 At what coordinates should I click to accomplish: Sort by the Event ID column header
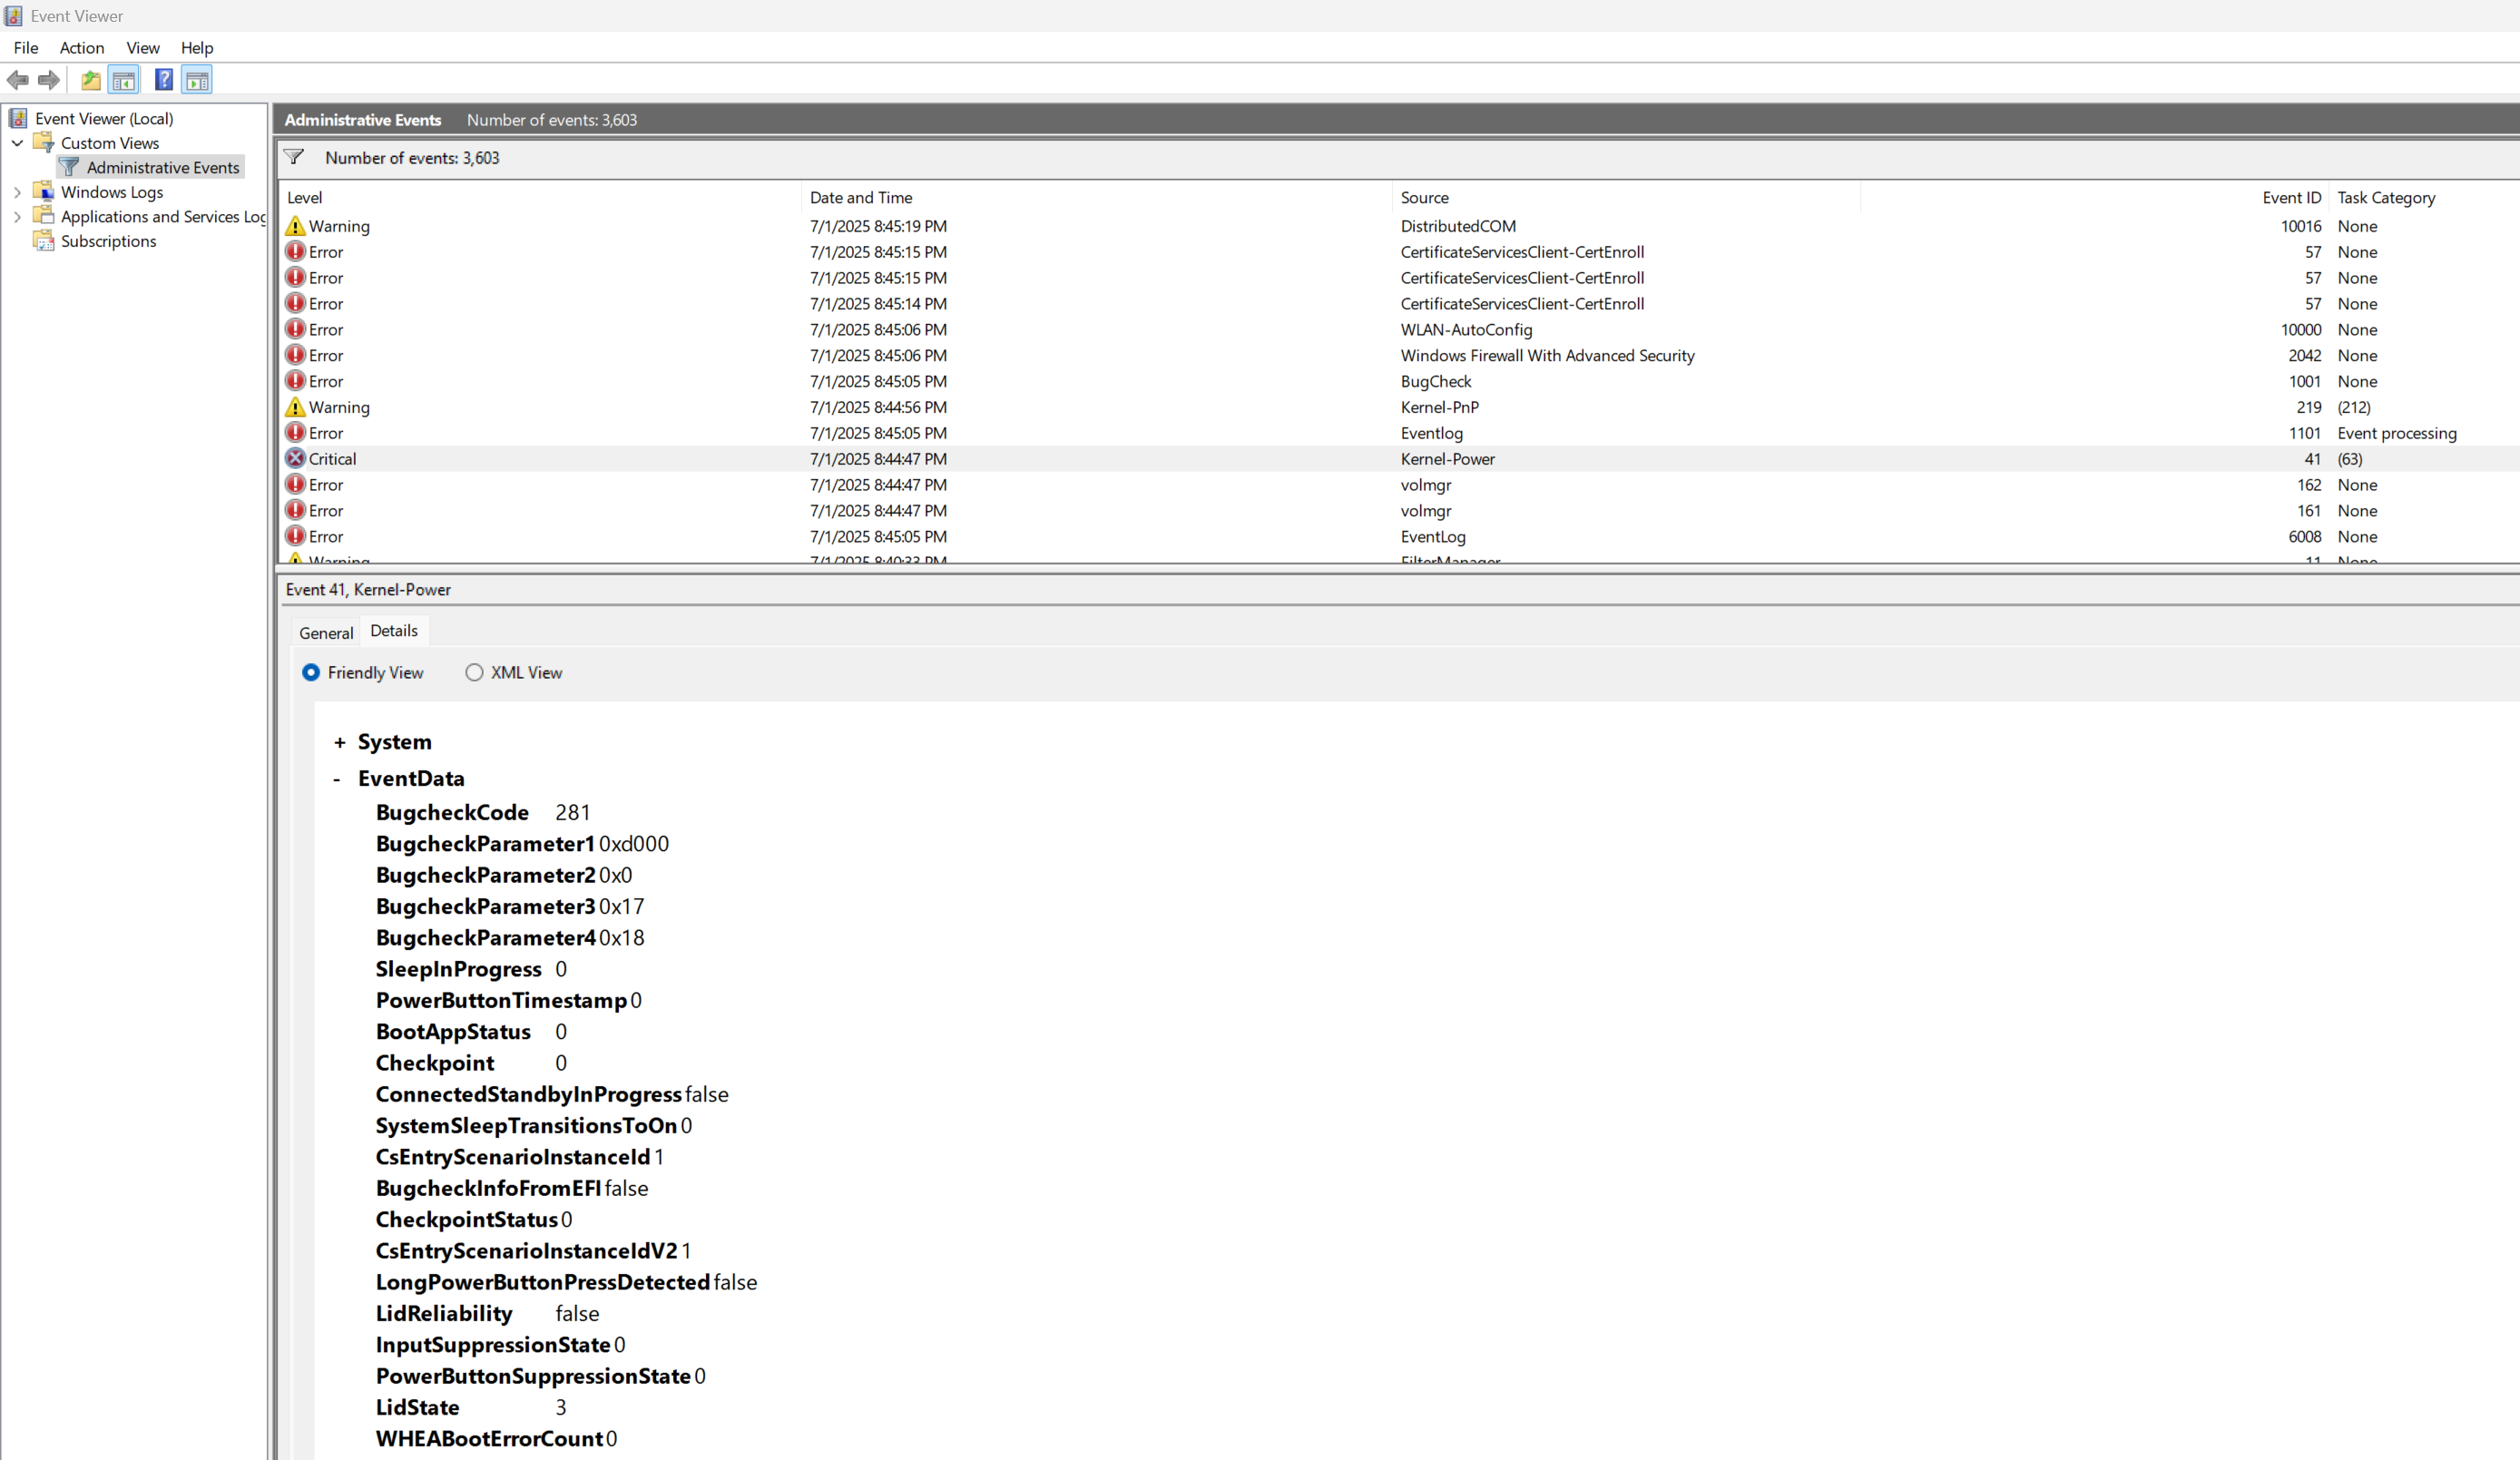pos(2094,197)
